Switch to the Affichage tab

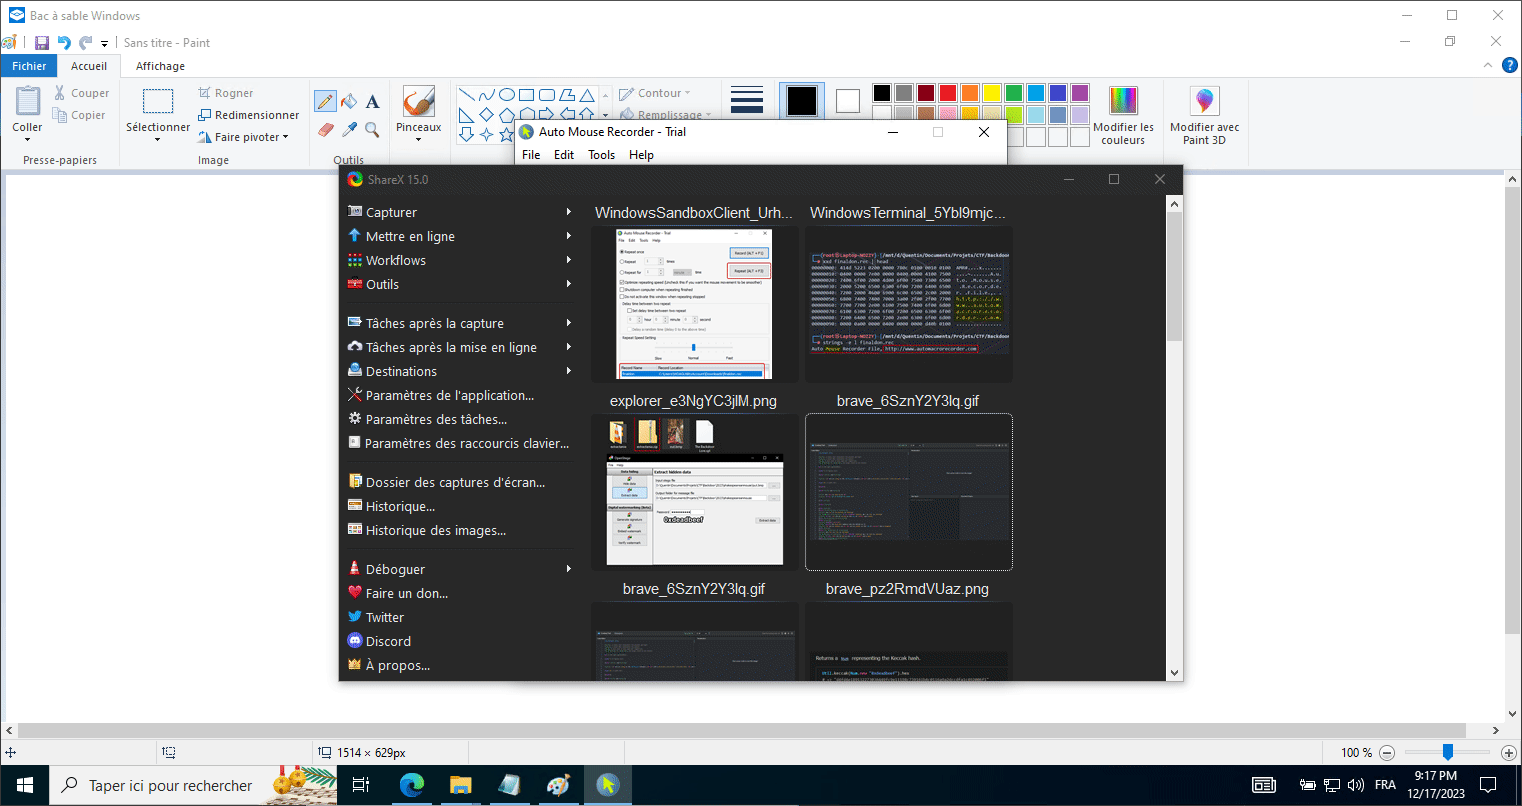160,66
